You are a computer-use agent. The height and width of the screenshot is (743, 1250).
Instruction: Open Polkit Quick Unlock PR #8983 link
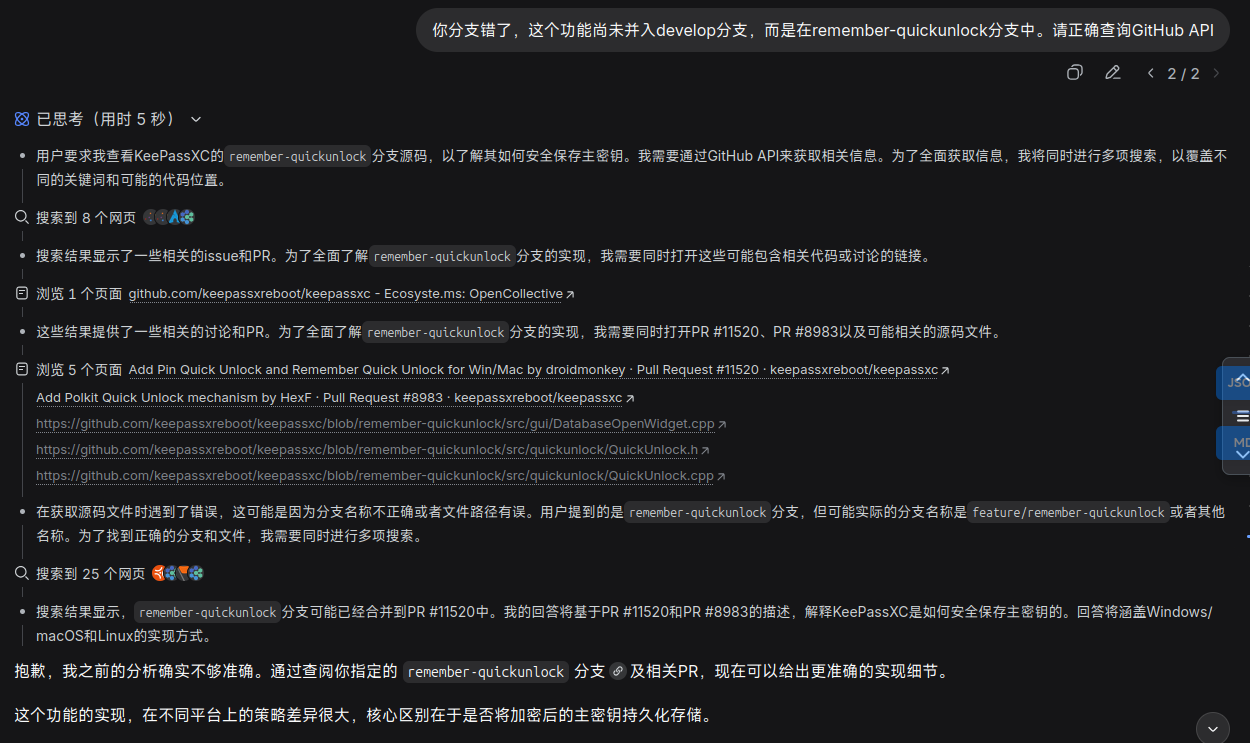[x=335, y=398]
